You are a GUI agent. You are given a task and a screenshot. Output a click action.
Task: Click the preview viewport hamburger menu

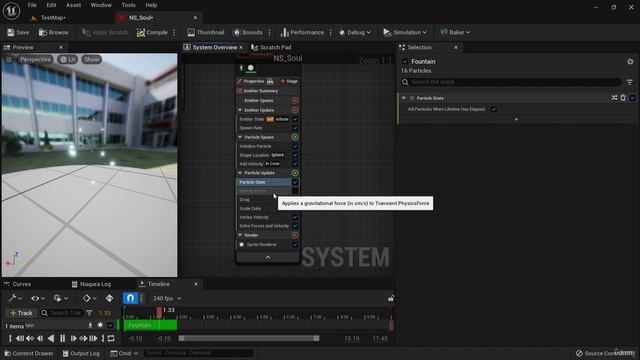[x=9, y=60]
